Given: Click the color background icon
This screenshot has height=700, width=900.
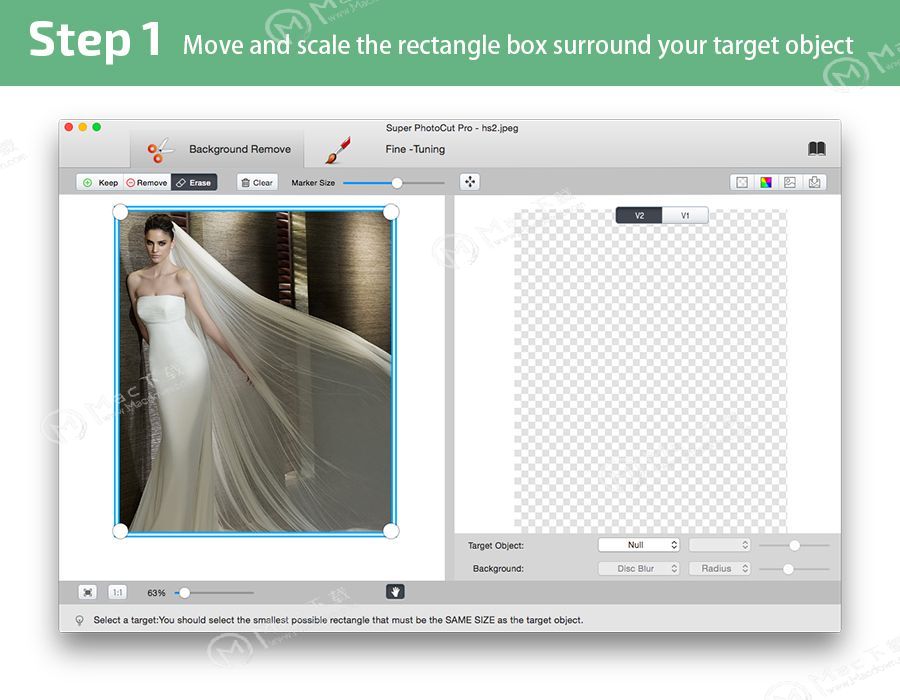Looking at the screenshot, I should point(766,182).
